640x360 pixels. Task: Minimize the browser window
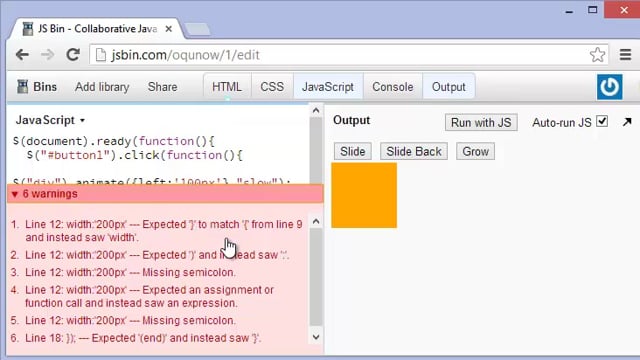569,11
